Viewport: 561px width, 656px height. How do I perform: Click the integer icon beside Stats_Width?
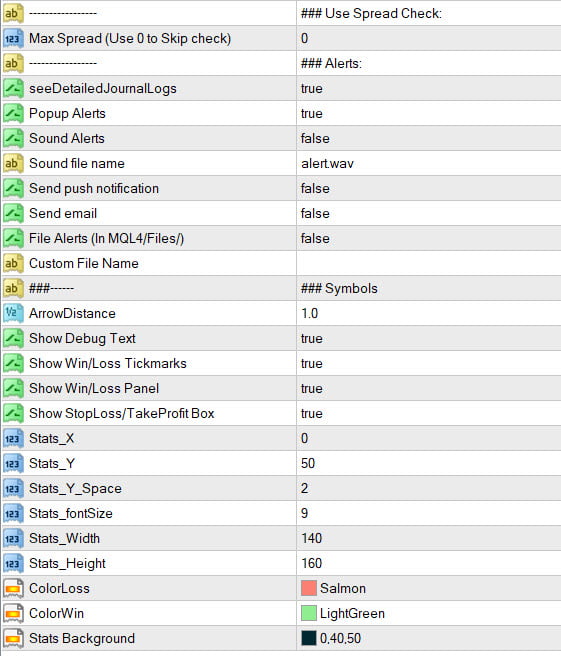(13, 538)
